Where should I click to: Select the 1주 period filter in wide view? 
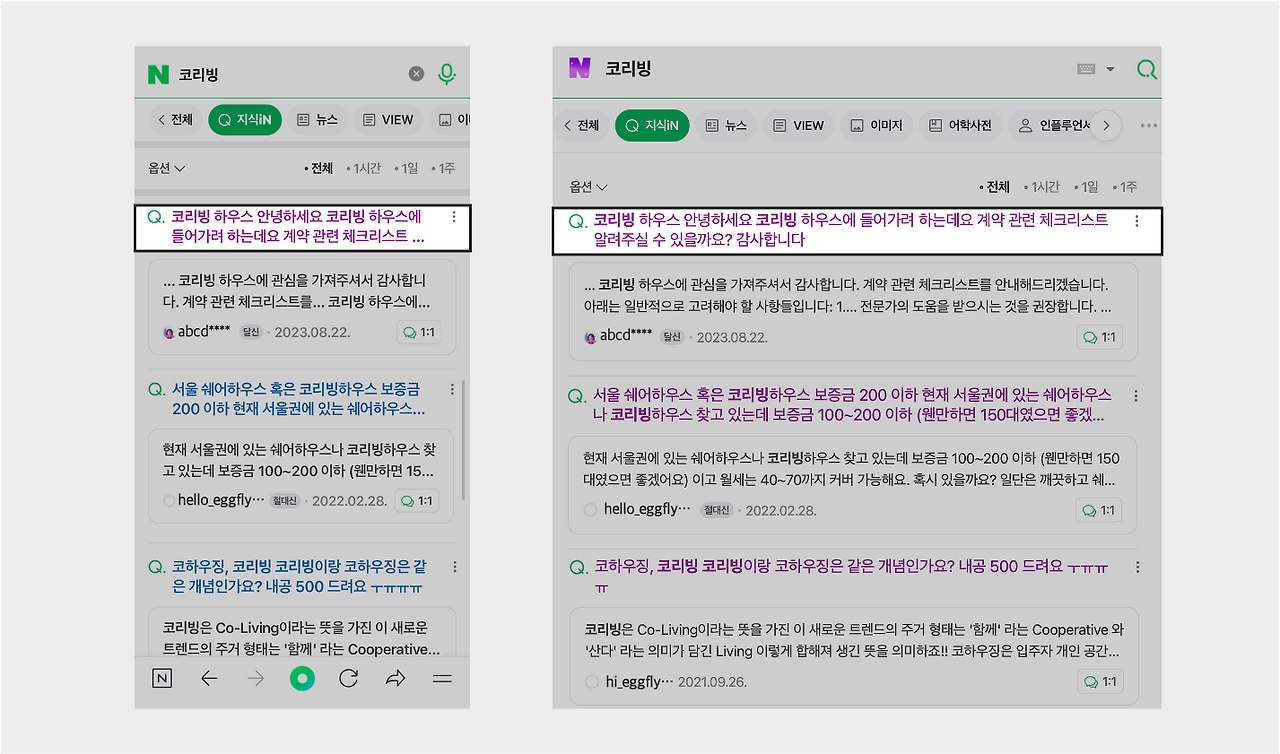tap(1124, 187)
